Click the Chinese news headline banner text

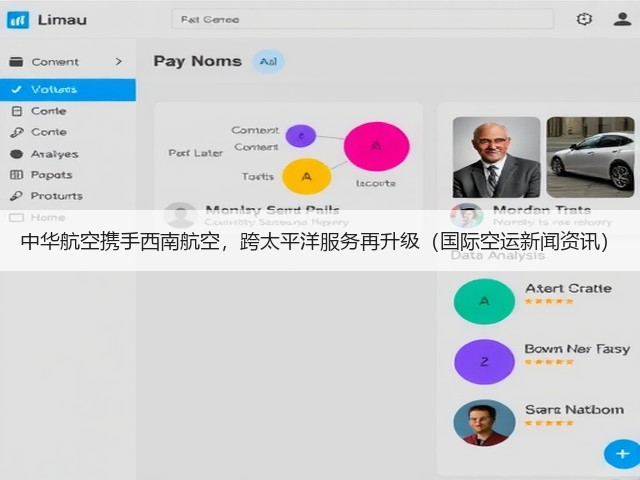click(x=314, y=242)
